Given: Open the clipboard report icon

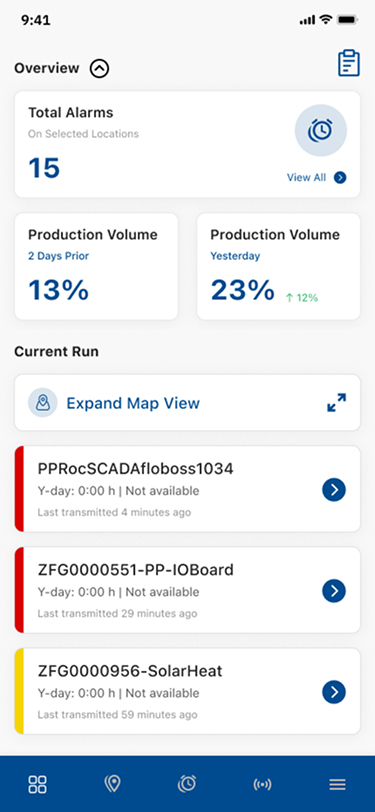Looking at the screenshot, I should pyautogui.click(x=349, y=63).
